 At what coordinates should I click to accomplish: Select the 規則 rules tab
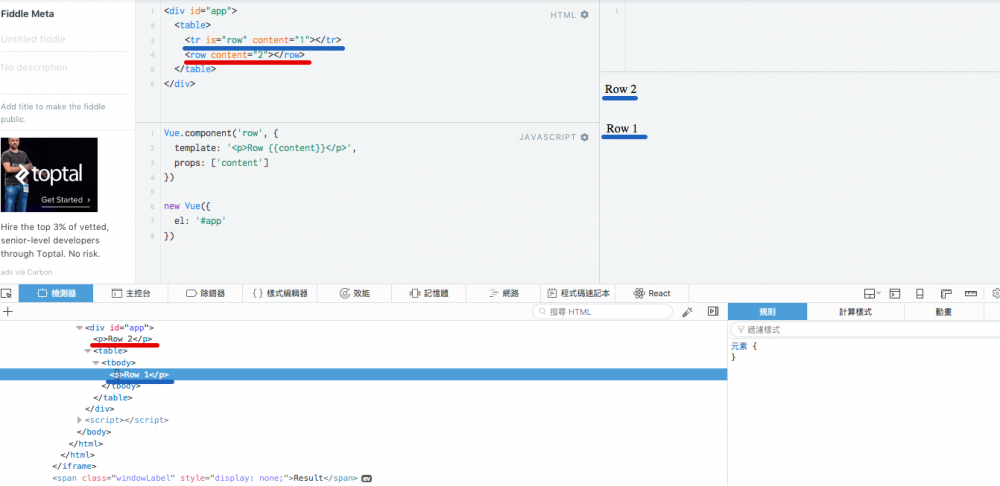tap(767, 312)
